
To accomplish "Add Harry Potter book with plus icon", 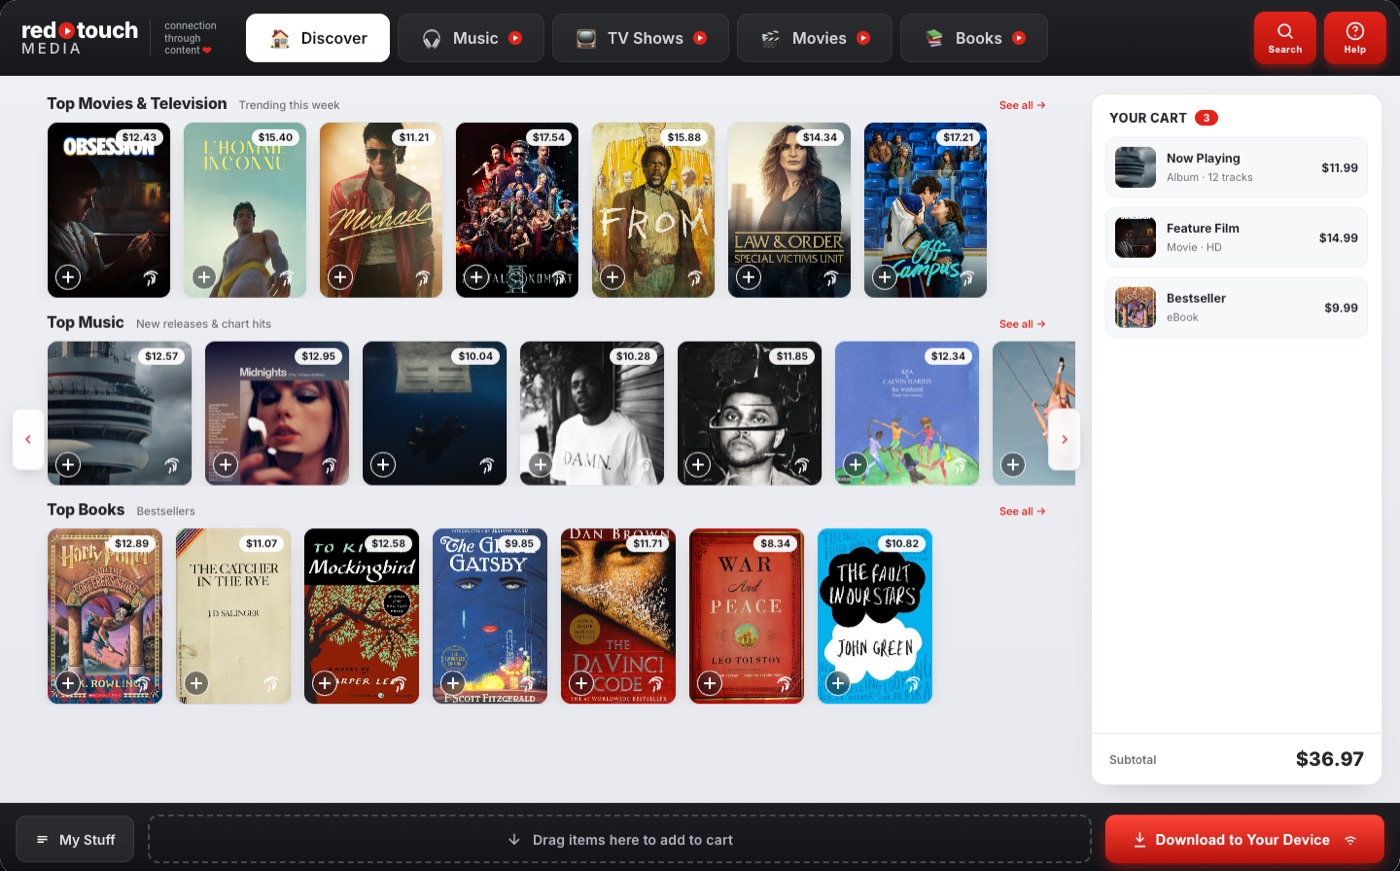I will 68,683.
